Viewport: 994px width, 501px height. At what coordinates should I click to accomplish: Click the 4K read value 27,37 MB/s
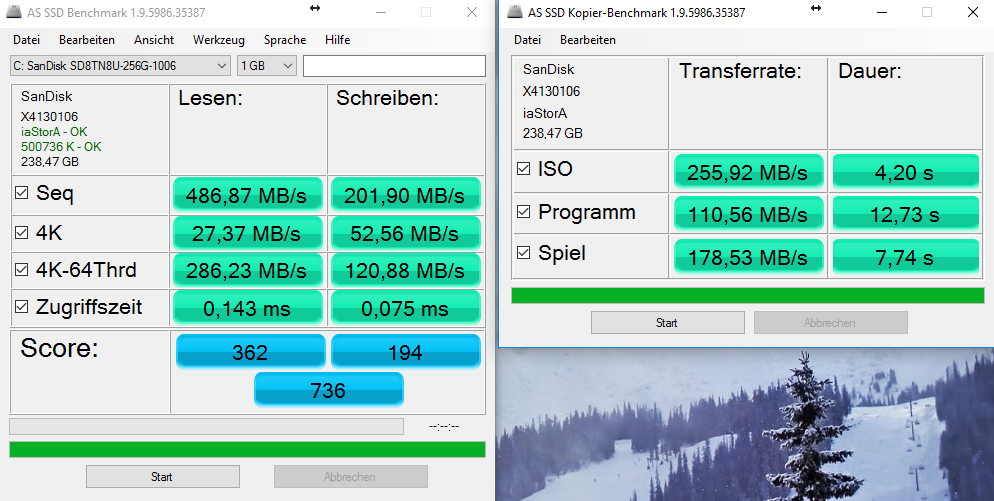pyautogui.click(x=247, y=233)
